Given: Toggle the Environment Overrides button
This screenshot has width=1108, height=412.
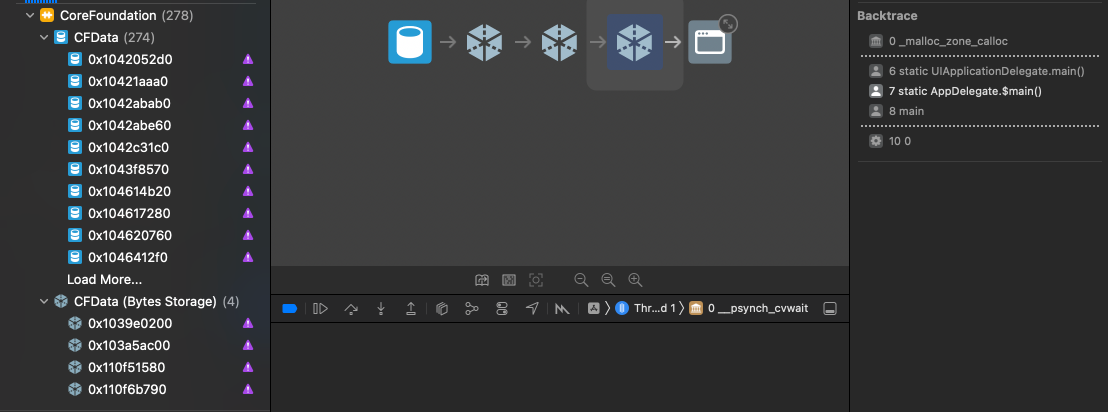Looking at the screenshot, I should click(x=502, y=309).
